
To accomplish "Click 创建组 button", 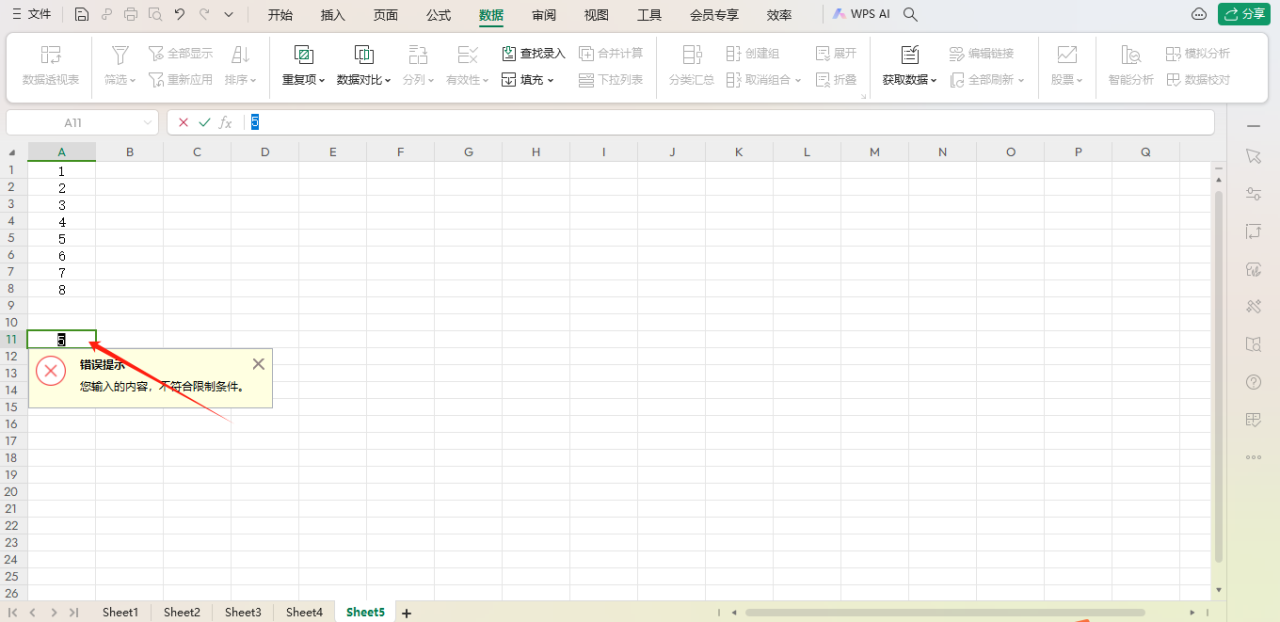I will (753, 53).
